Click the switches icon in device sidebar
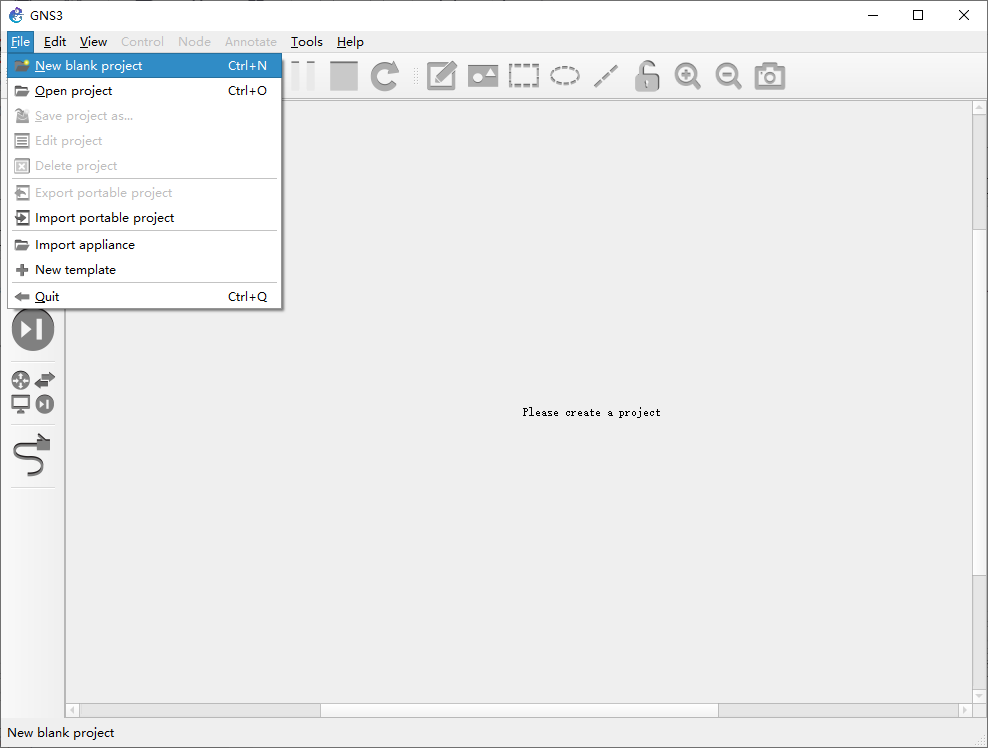988x748 pixels. click(x=45, y=380)
